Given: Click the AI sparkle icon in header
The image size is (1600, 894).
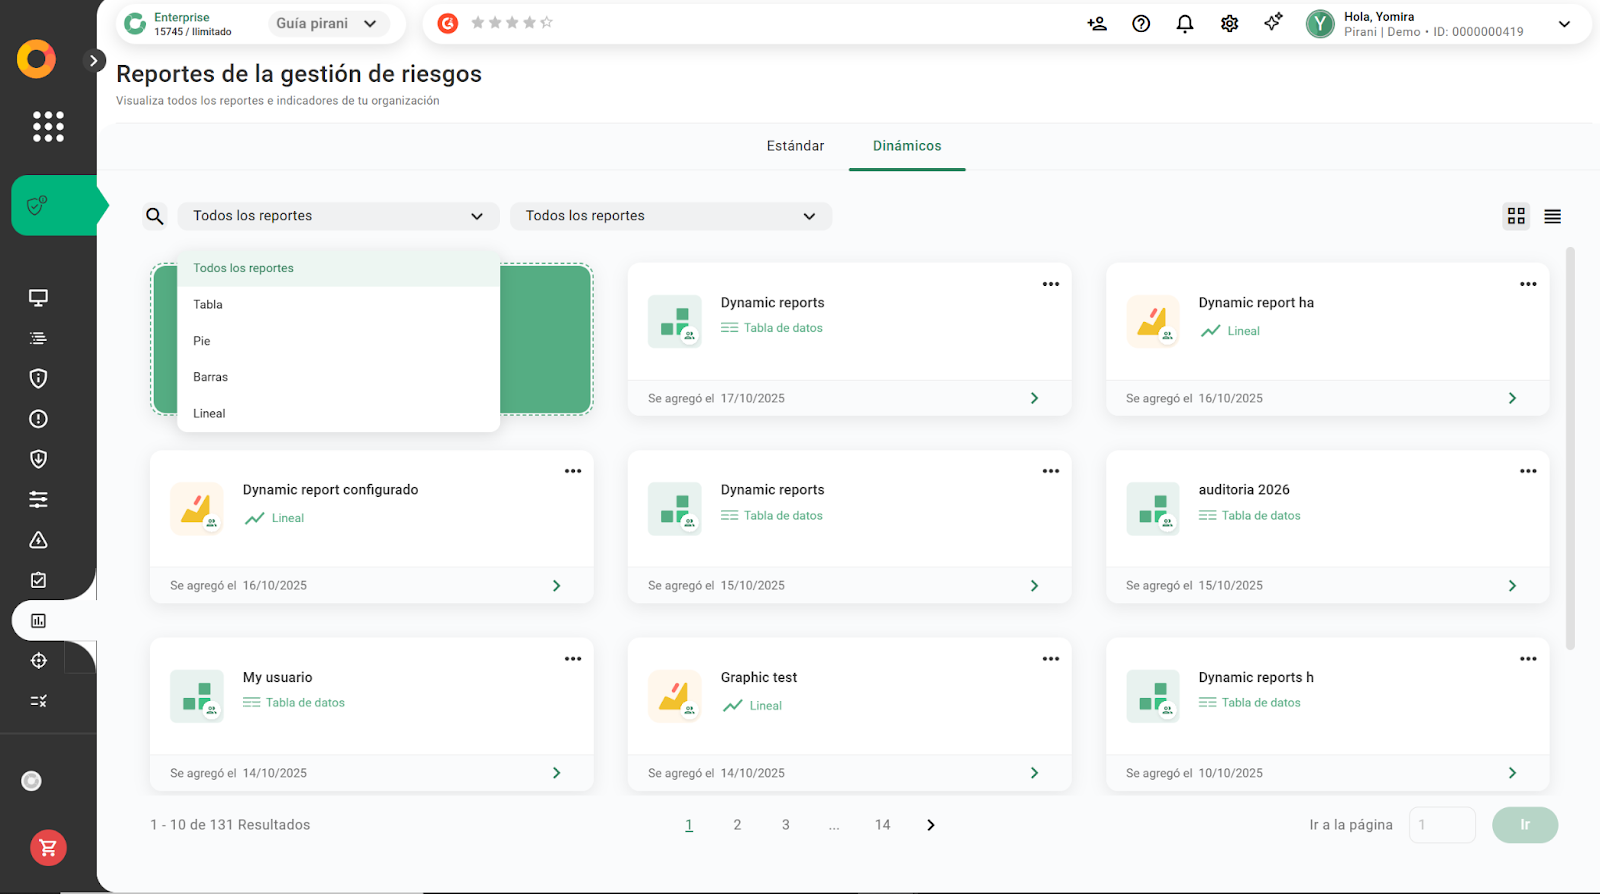Looking at the screenshot, I should click(x=1273, y=22).
